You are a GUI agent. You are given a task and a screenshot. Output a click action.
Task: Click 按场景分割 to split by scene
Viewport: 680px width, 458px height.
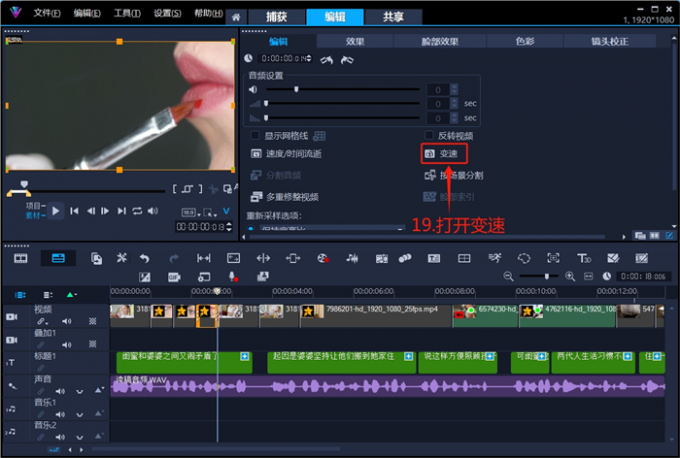tap(453, 175)
